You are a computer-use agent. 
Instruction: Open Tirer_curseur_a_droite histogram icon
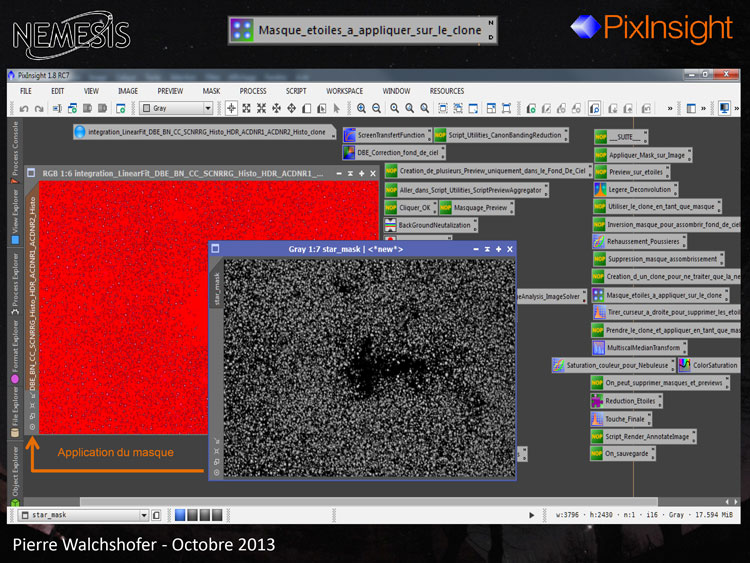point(666,312)
